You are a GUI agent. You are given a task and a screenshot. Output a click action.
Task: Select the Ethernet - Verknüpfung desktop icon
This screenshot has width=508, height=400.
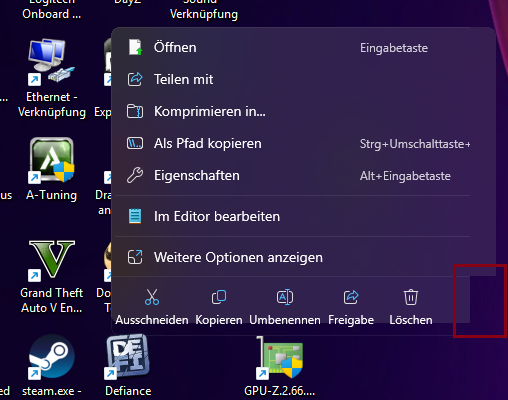click(x=52, y=78)
